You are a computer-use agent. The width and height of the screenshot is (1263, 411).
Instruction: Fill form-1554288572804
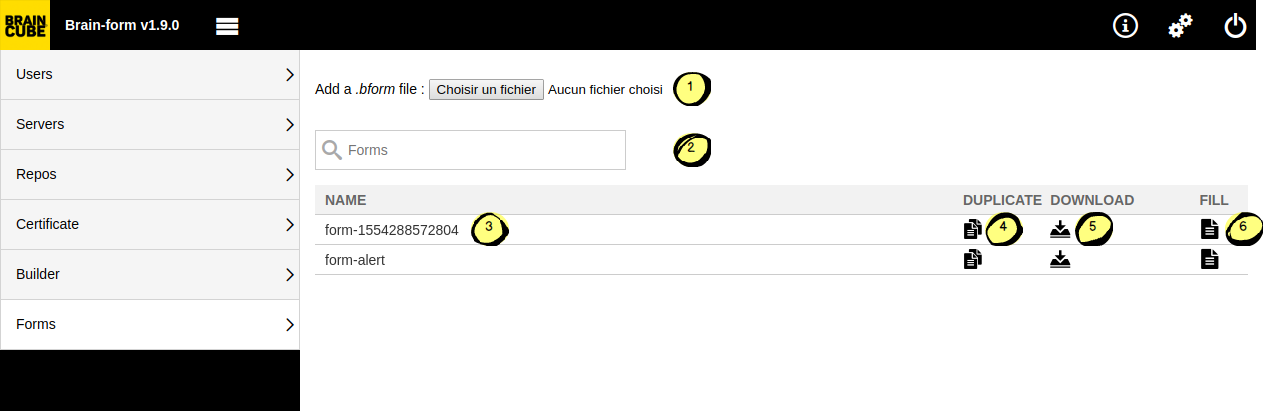(x=1209, y=230)
